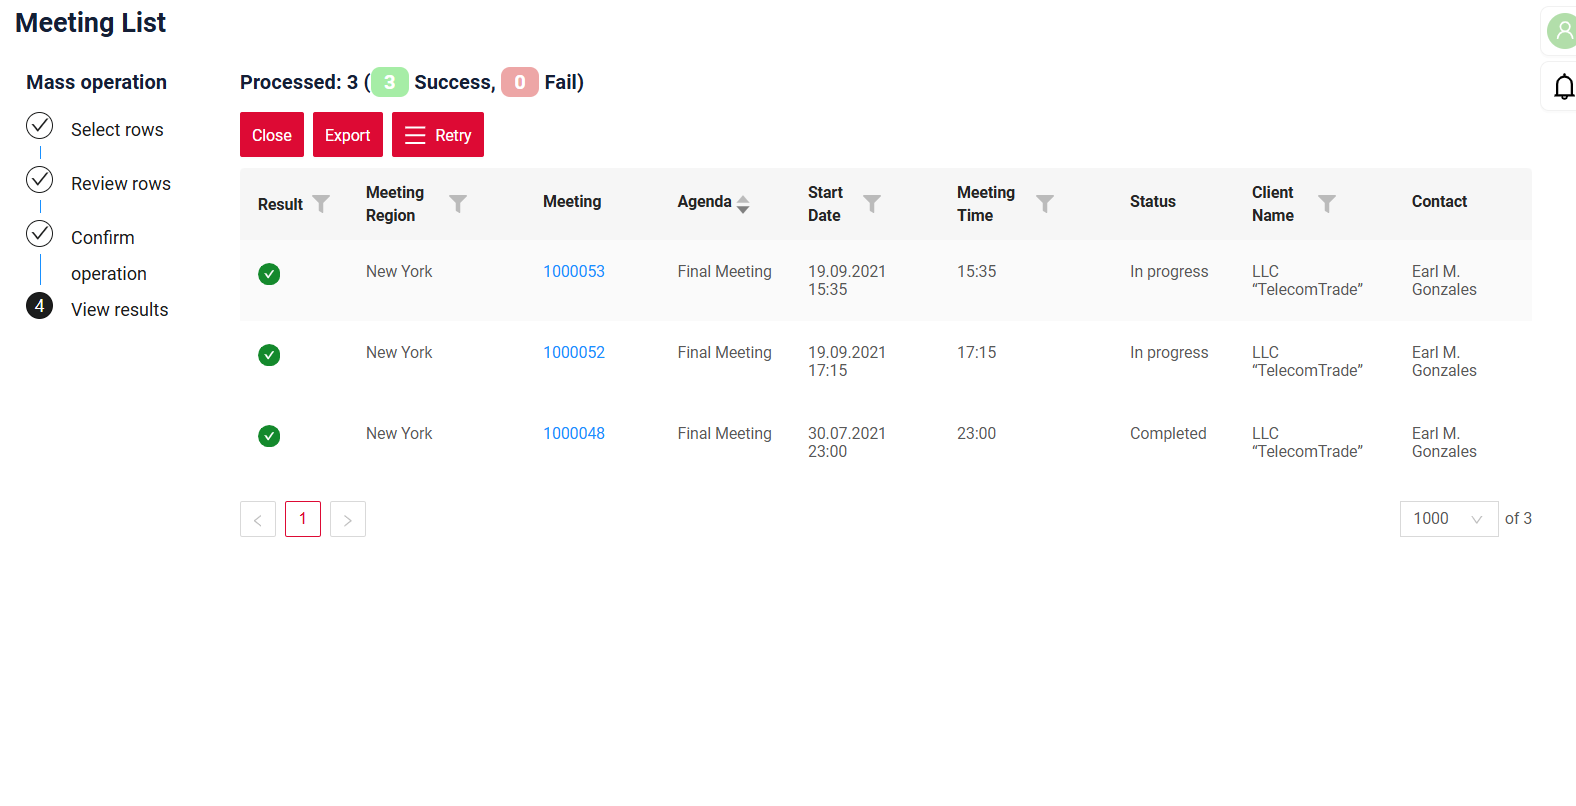Go to the Review rows step
This screenshot has height=806, width=1576.
[x=121, y=184]
